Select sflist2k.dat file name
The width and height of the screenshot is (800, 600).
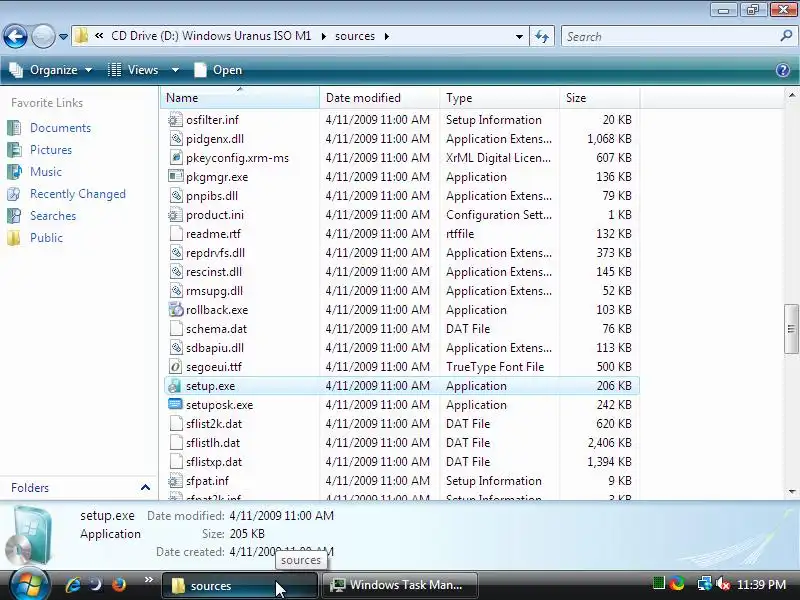point(214,424)
